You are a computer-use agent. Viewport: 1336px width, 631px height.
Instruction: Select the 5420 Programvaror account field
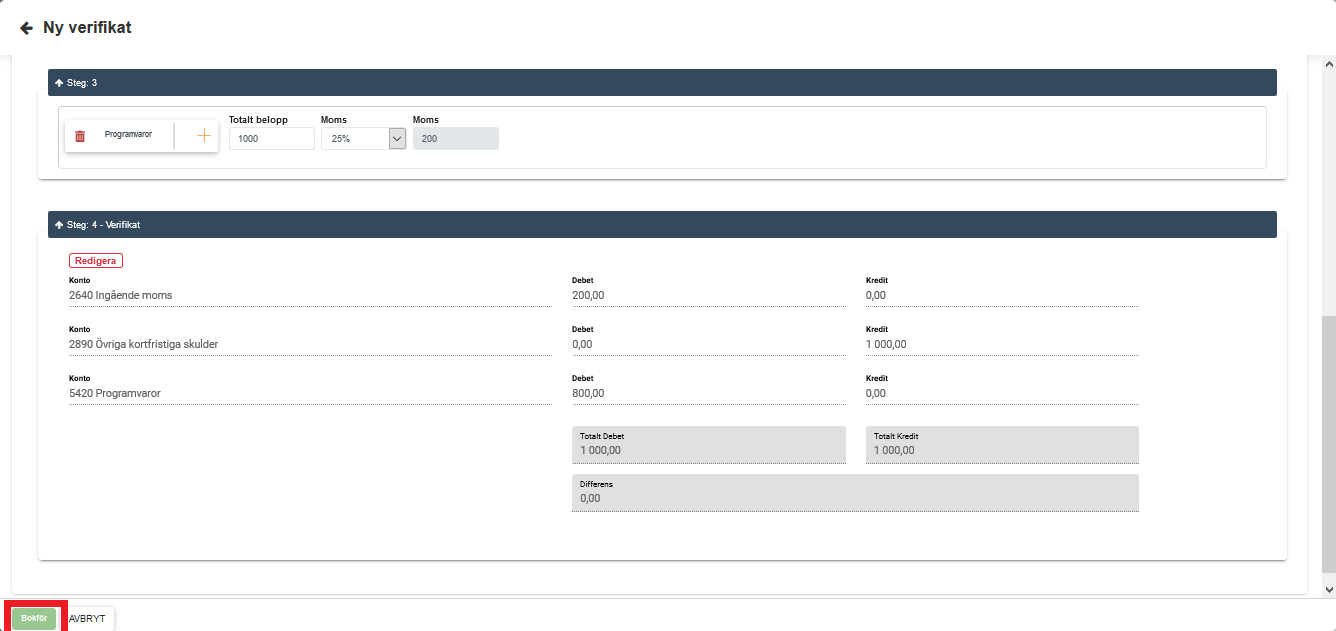coord(309,393)
